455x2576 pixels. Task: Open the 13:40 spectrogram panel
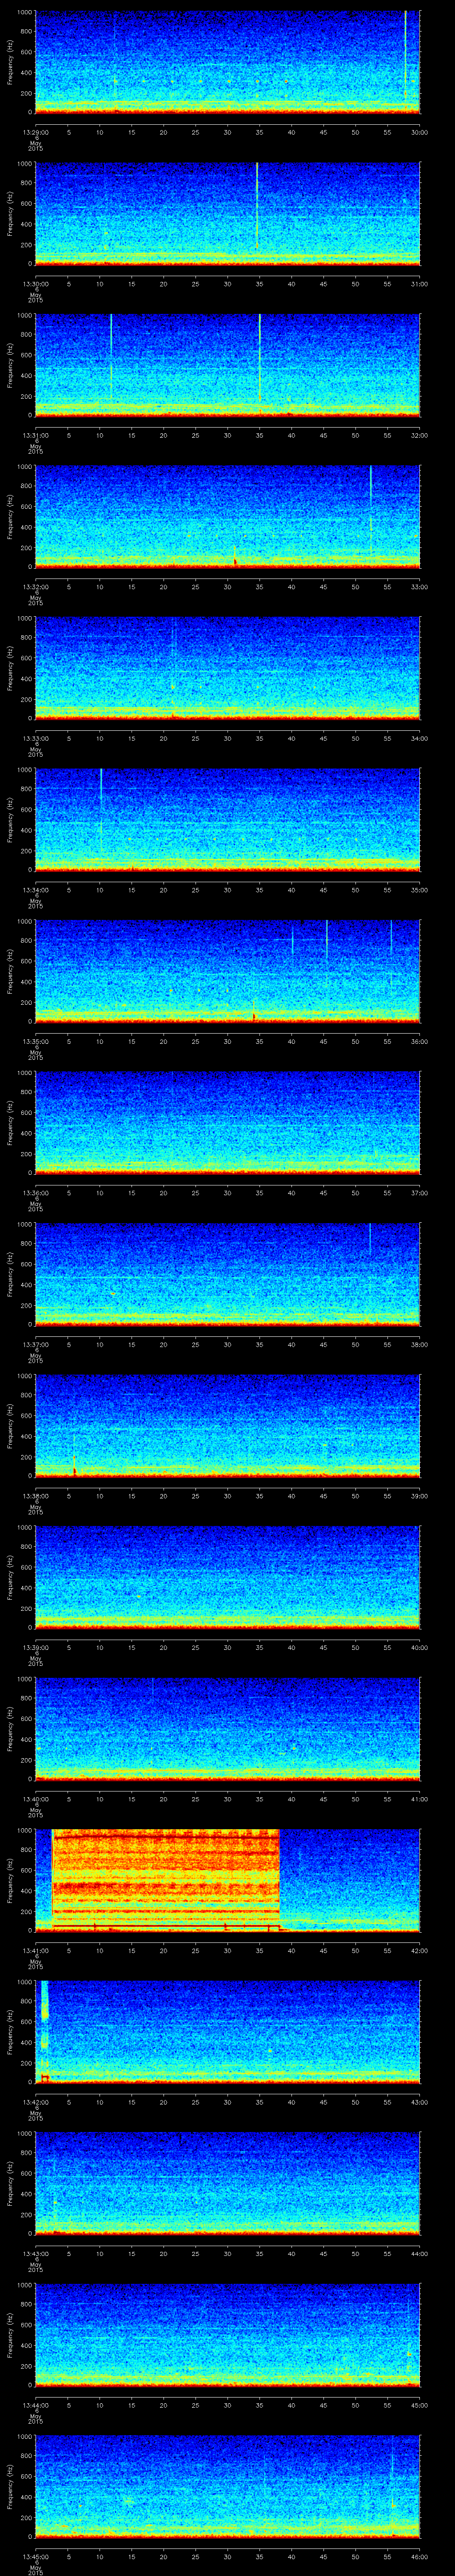[x=227, y=1728]
